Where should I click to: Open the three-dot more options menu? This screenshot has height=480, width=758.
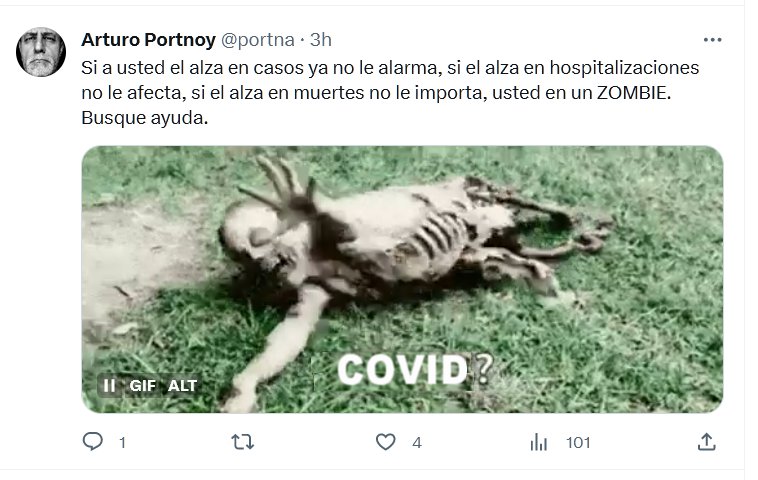click(712, 40)
